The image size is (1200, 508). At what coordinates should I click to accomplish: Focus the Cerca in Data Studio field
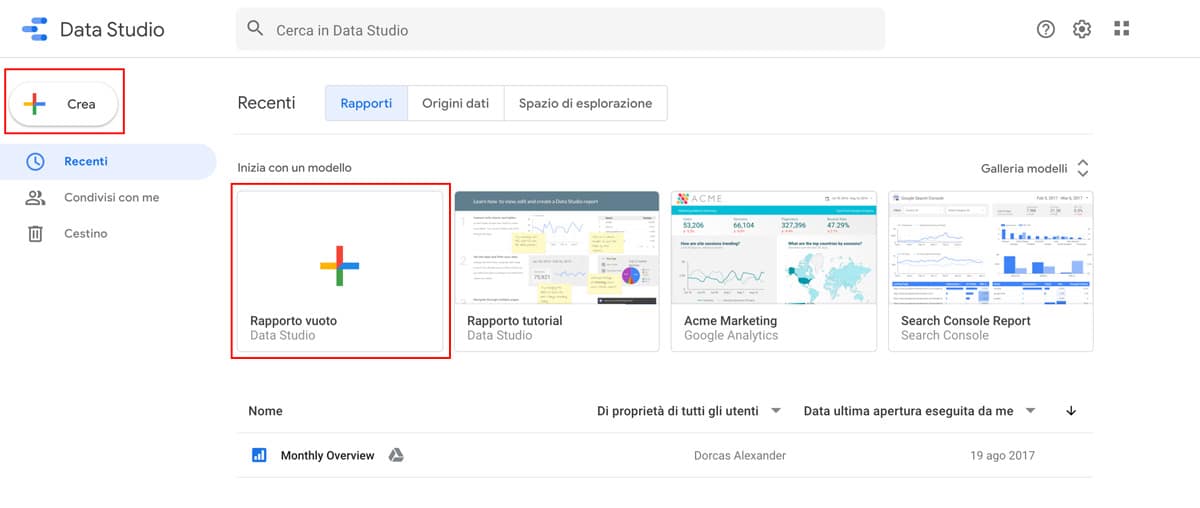[x=560, y=29]
